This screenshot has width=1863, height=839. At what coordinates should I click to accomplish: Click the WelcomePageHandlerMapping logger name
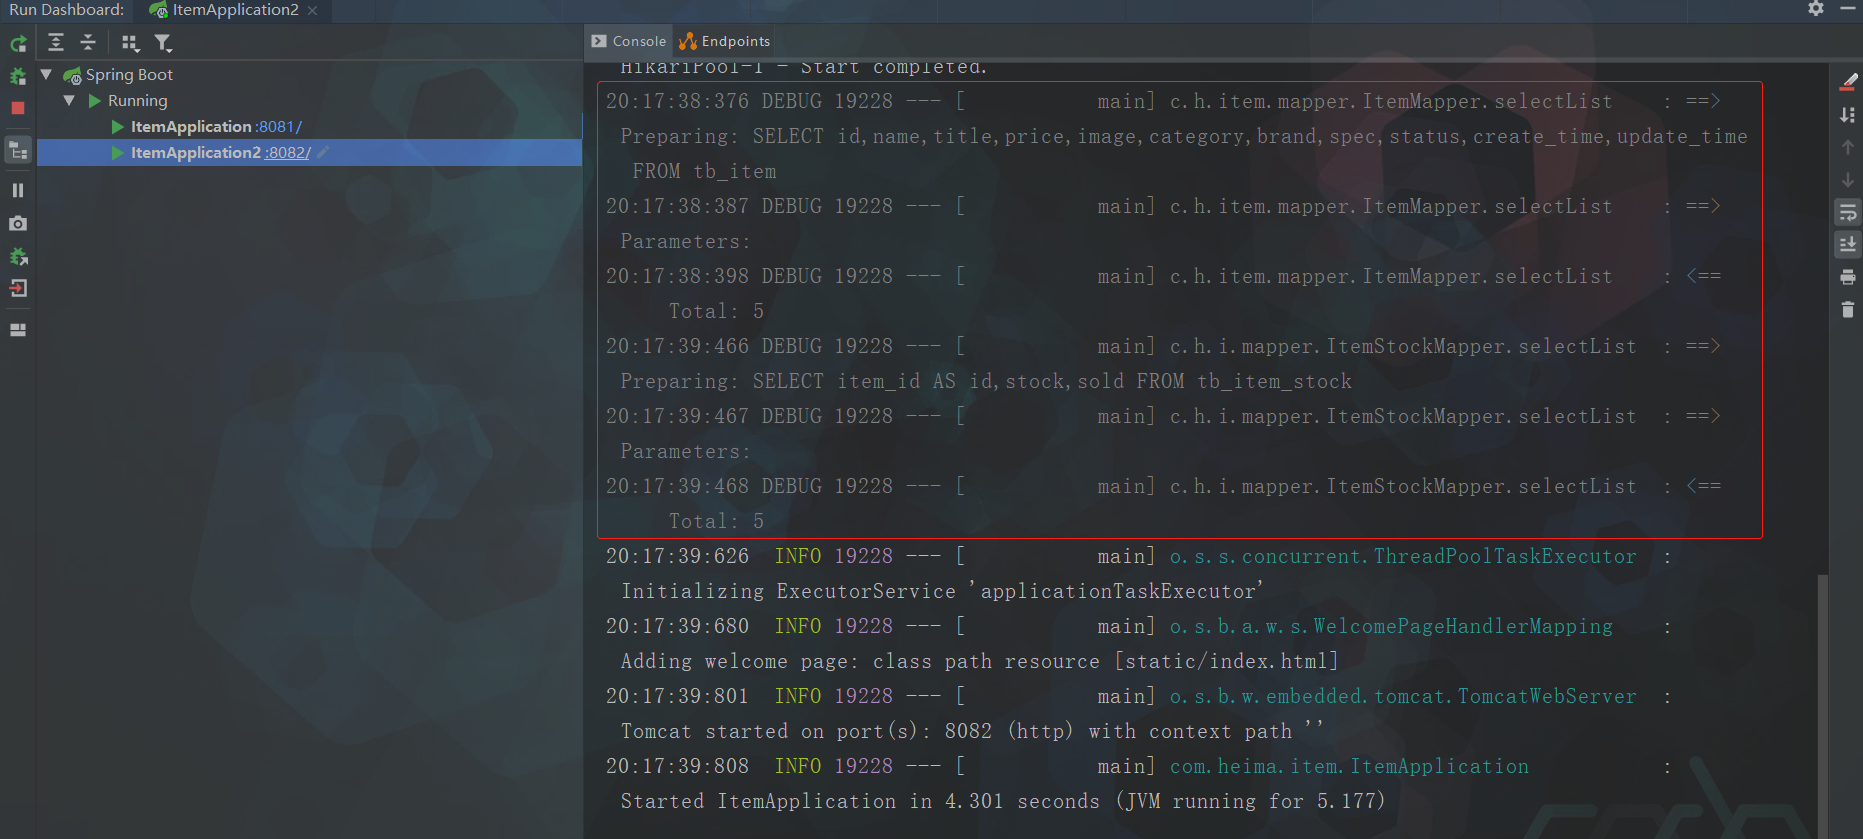(x=1391, y=626)
